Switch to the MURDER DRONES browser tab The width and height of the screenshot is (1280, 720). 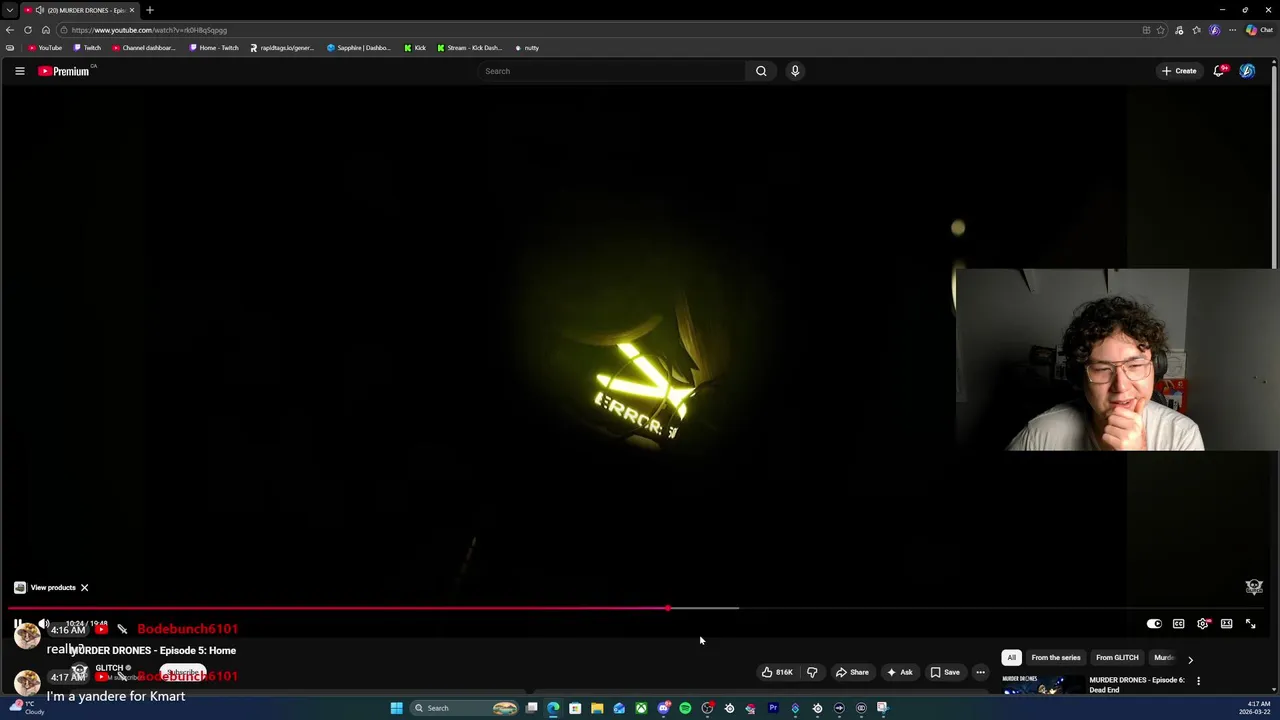tap(80, 10)
